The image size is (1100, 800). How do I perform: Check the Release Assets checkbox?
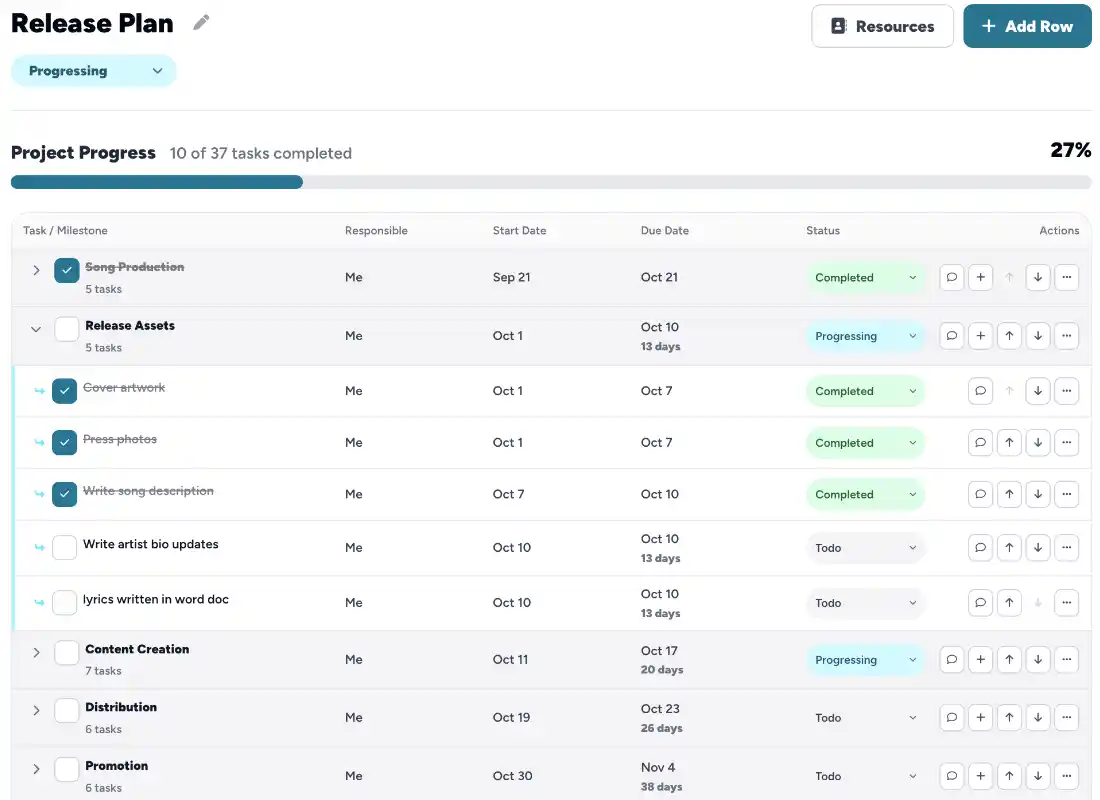67,328
